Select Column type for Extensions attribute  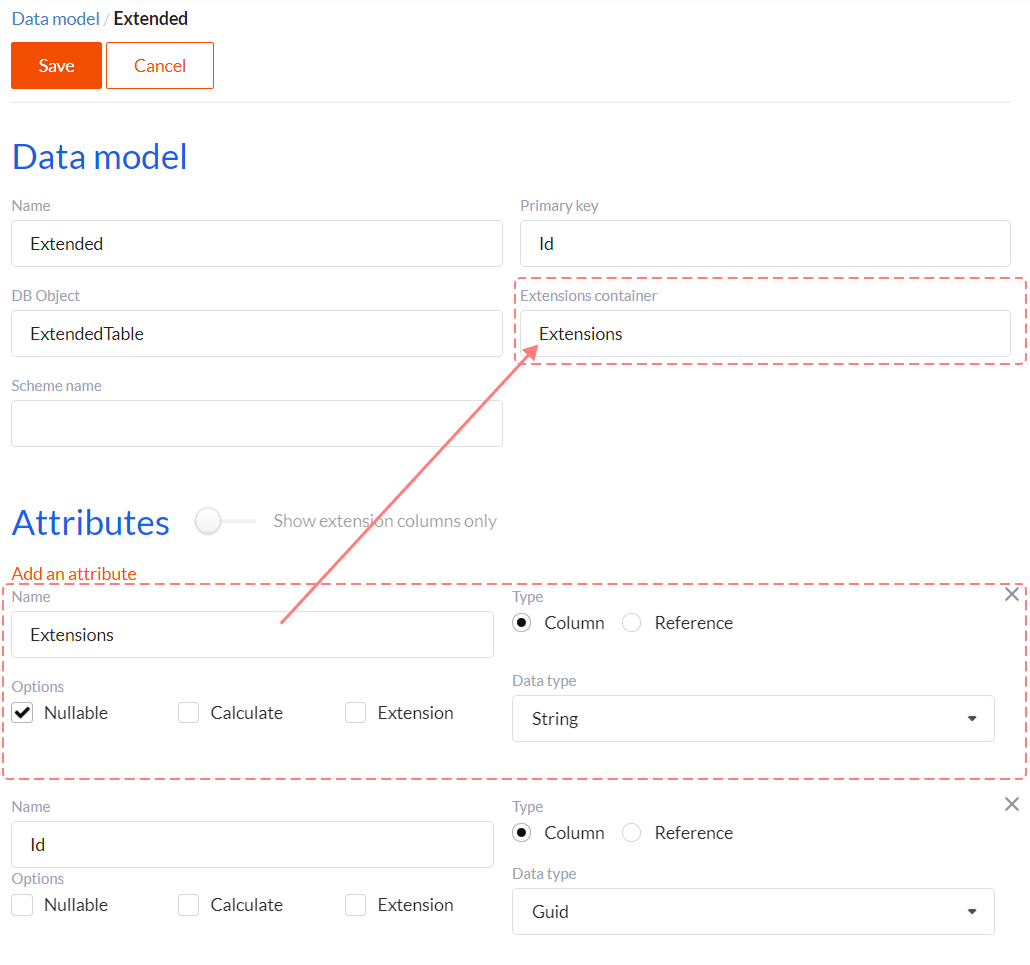point(522,623)
